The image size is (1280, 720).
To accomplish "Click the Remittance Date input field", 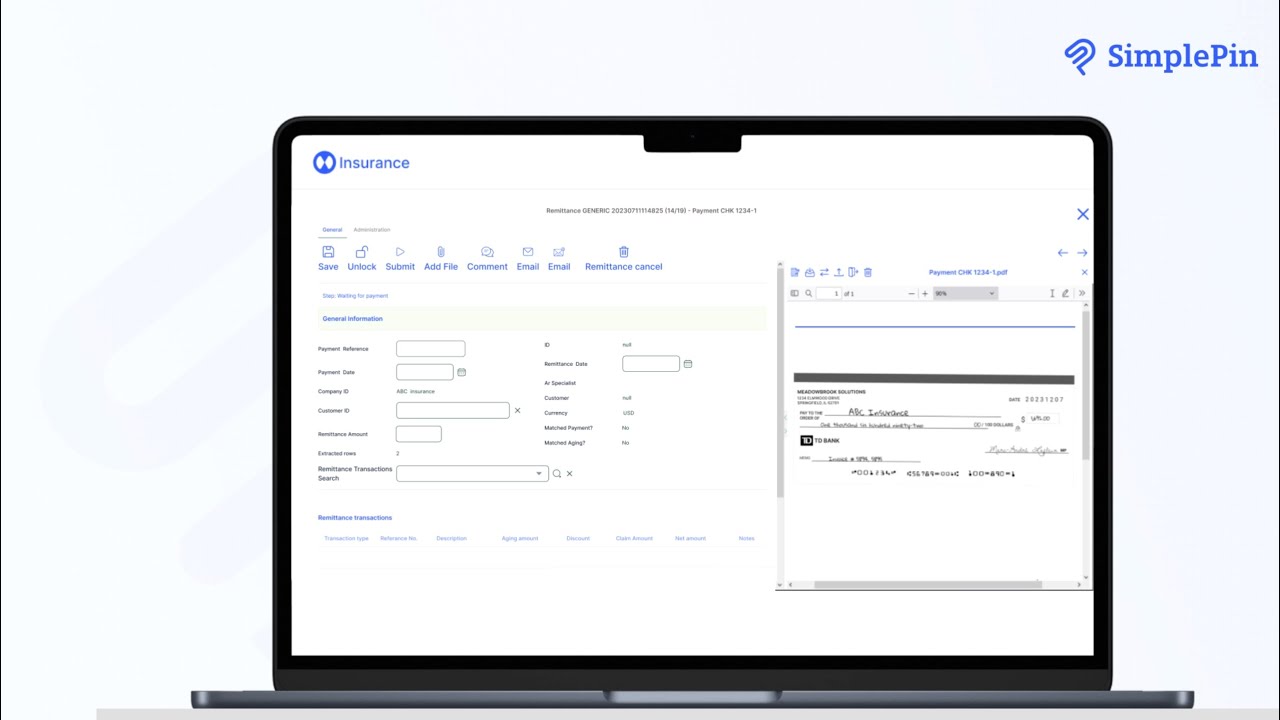I will (651, 364).
